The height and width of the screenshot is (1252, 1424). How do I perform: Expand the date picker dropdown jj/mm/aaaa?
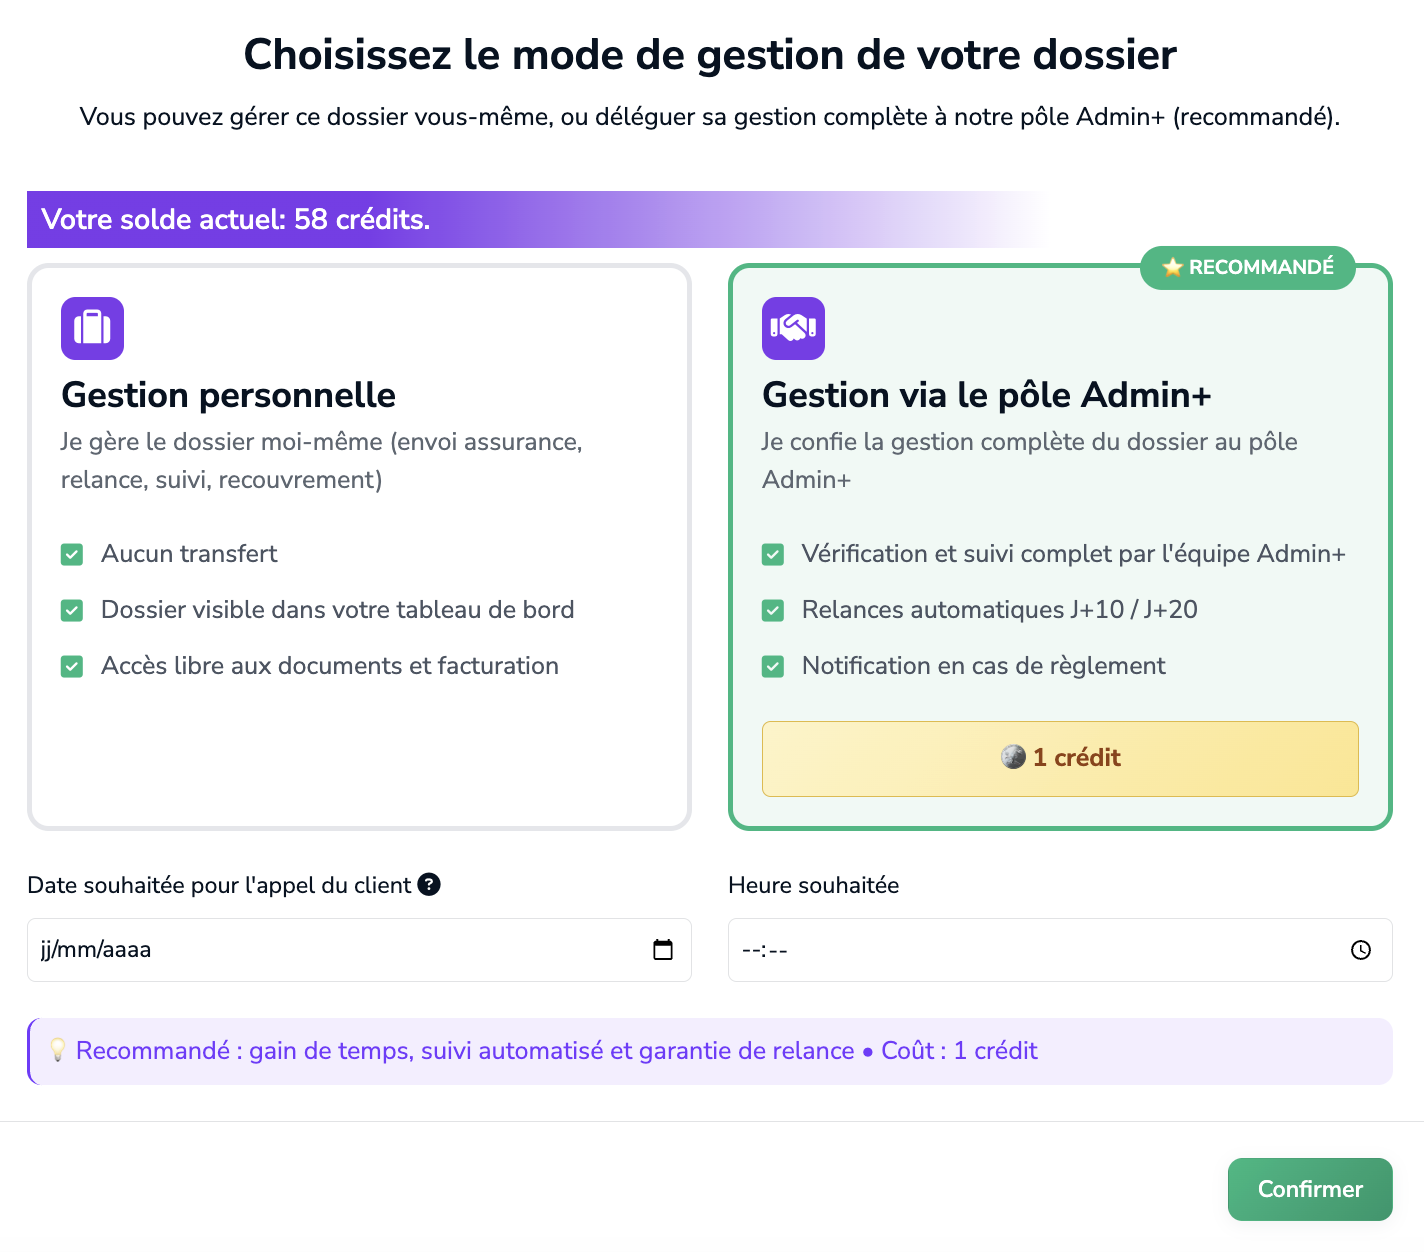pos(200,950)
